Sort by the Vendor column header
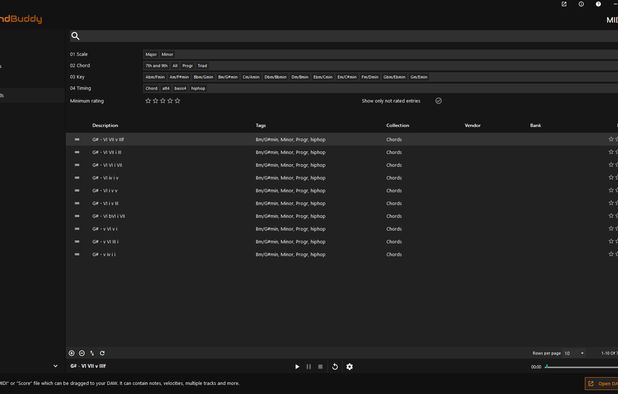 473,125
